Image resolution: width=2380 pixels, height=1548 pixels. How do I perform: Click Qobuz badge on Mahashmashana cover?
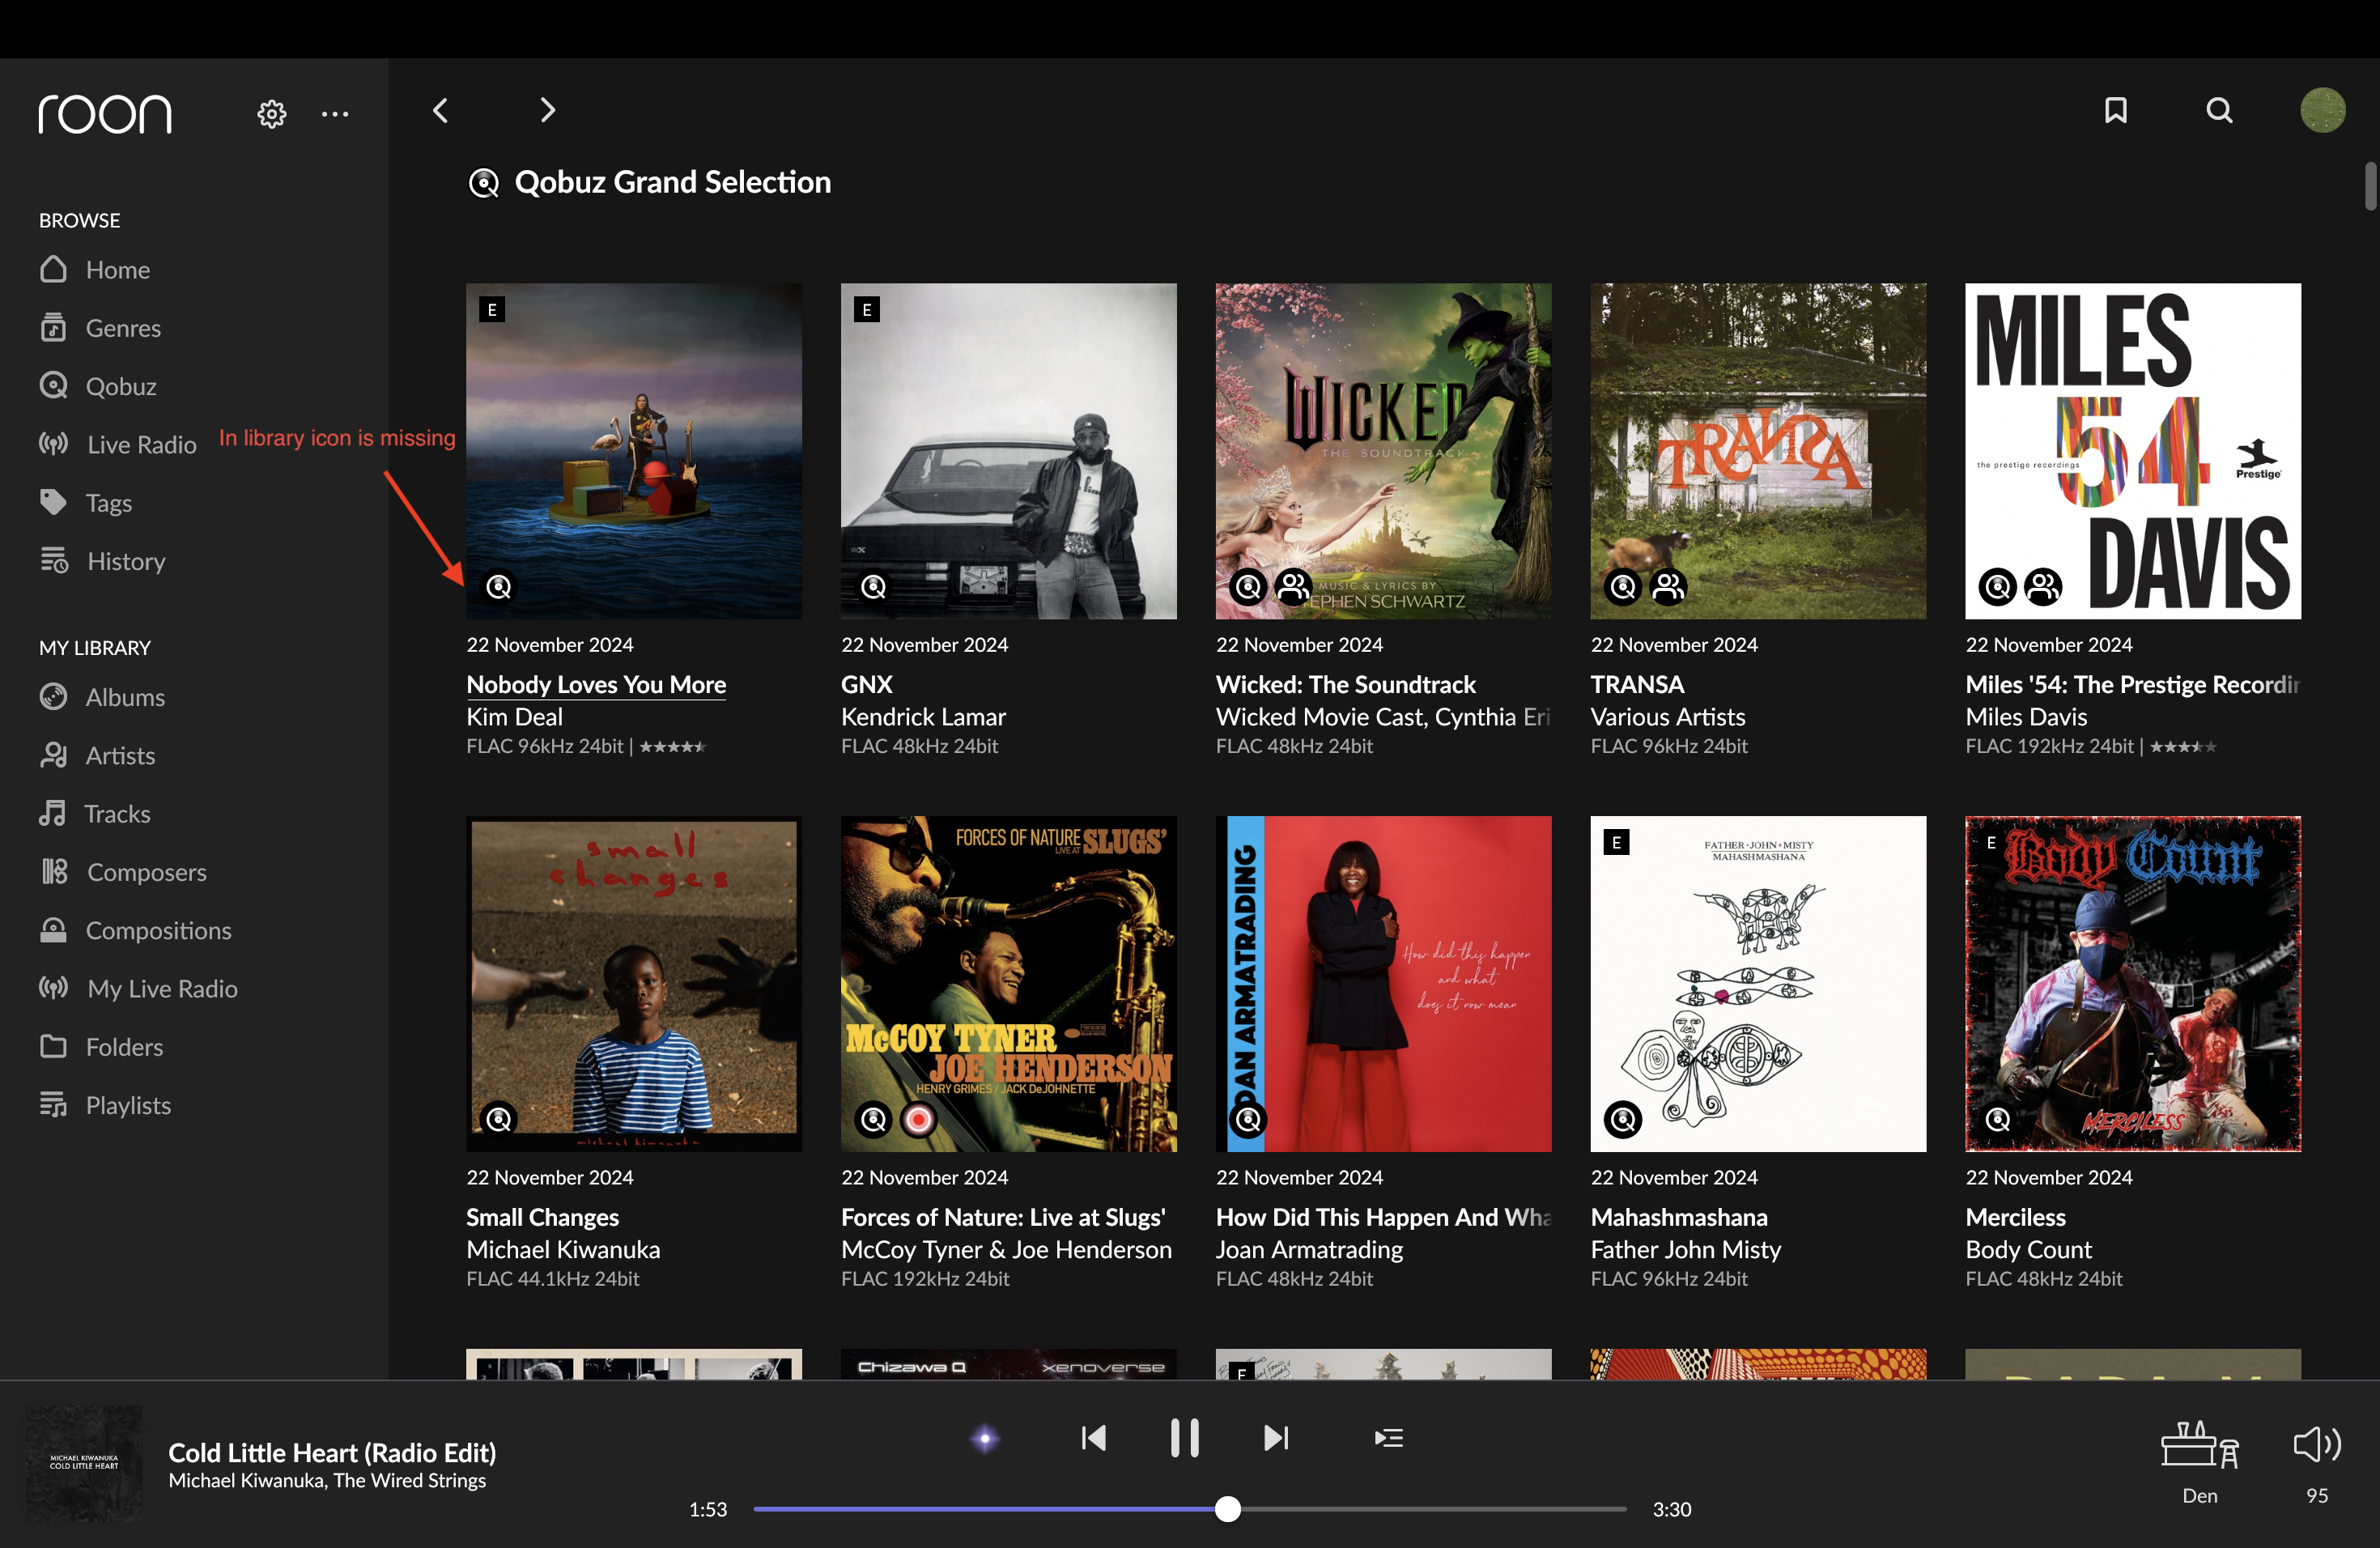[x=1622, y=1119]
